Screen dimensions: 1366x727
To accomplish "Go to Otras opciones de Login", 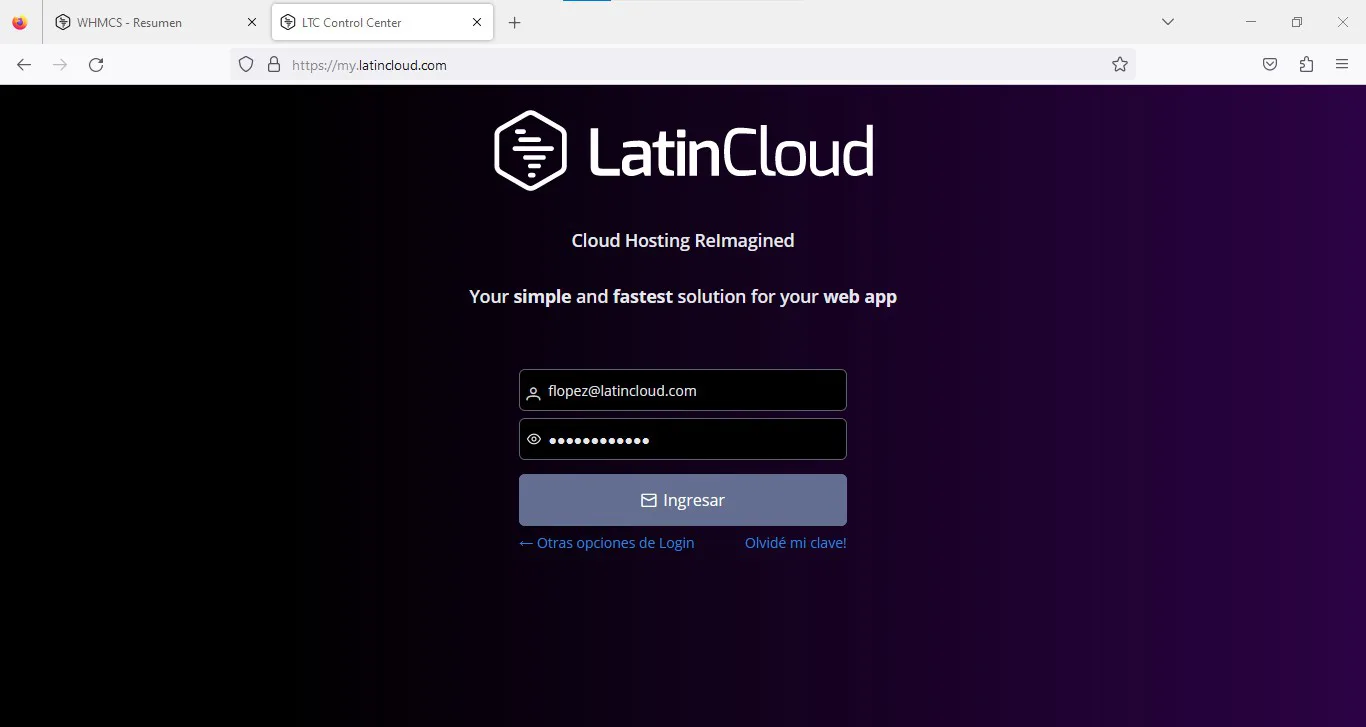I will point(607,543).
